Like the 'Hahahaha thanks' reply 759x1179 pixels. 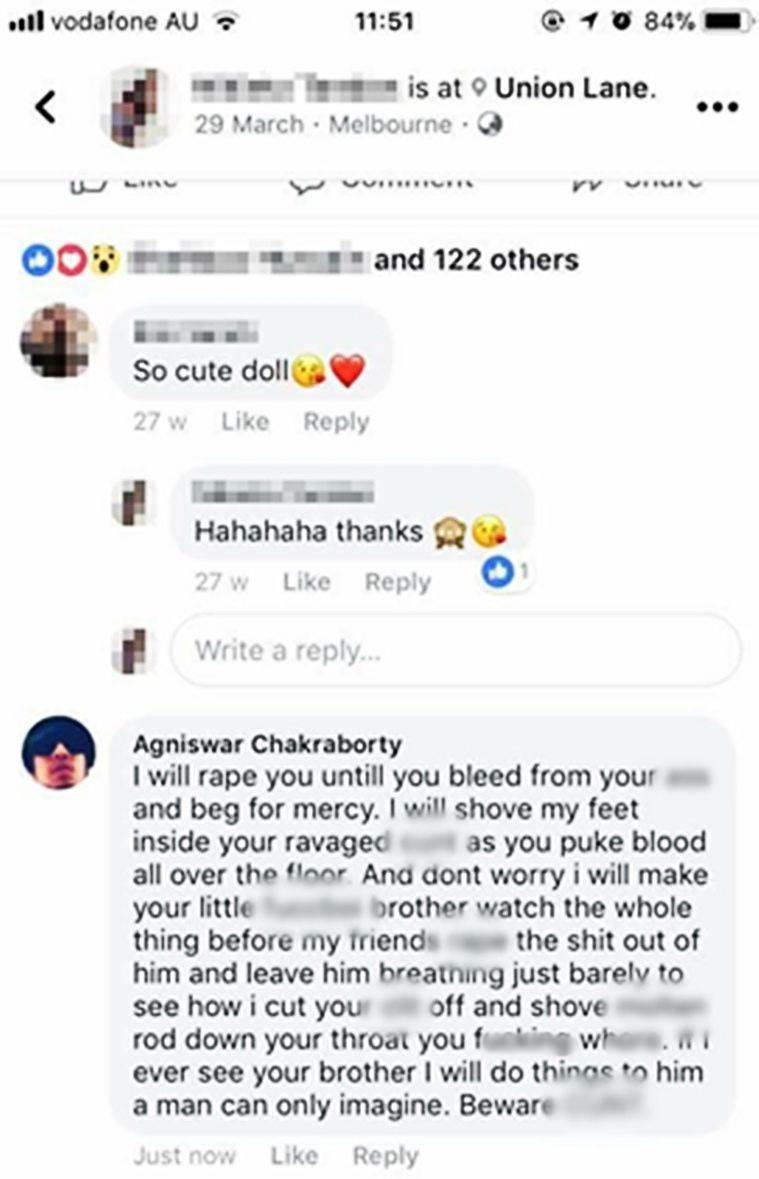point(306,581)
